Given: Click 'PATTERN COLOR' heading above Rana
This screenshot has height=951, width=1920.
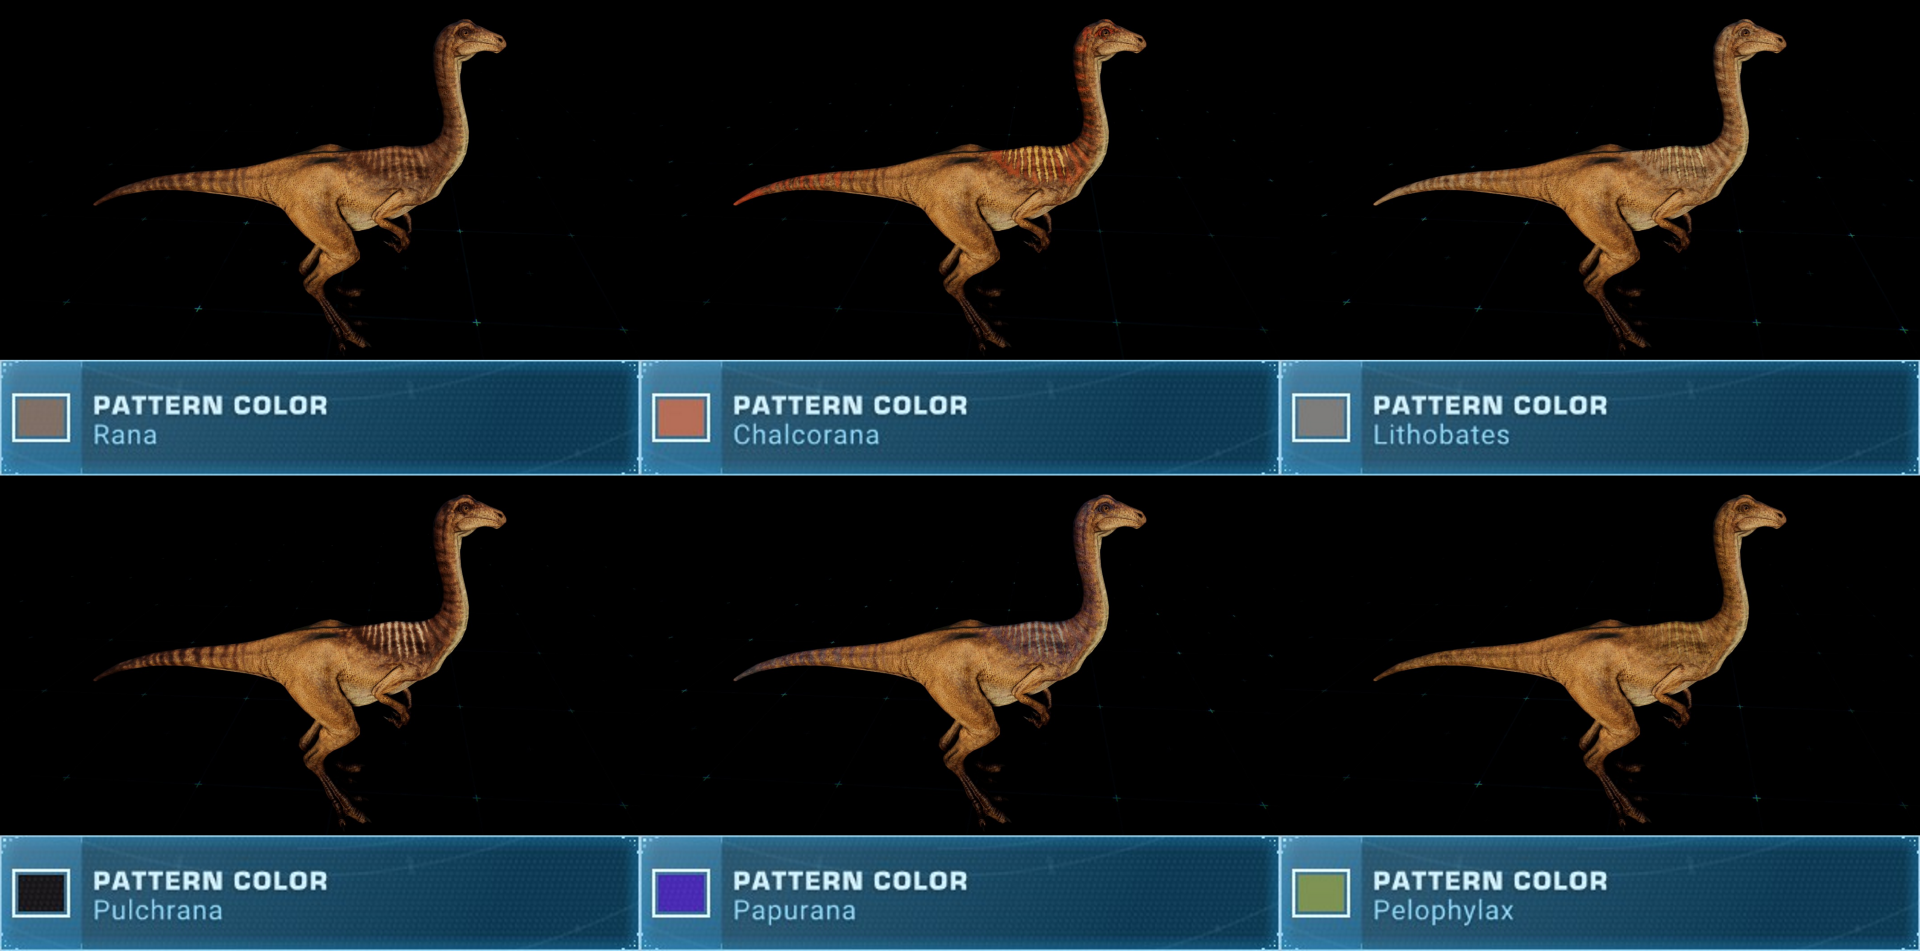Looking at the screenshot, I should pyautogui.click(x=210, y=405).
